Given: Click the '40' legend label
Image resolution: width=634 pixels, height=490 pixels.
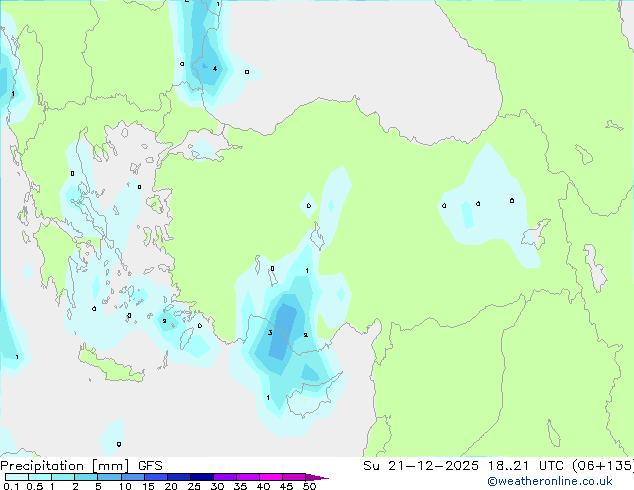Looking at the screenshot, I should (x=263, y=486).
